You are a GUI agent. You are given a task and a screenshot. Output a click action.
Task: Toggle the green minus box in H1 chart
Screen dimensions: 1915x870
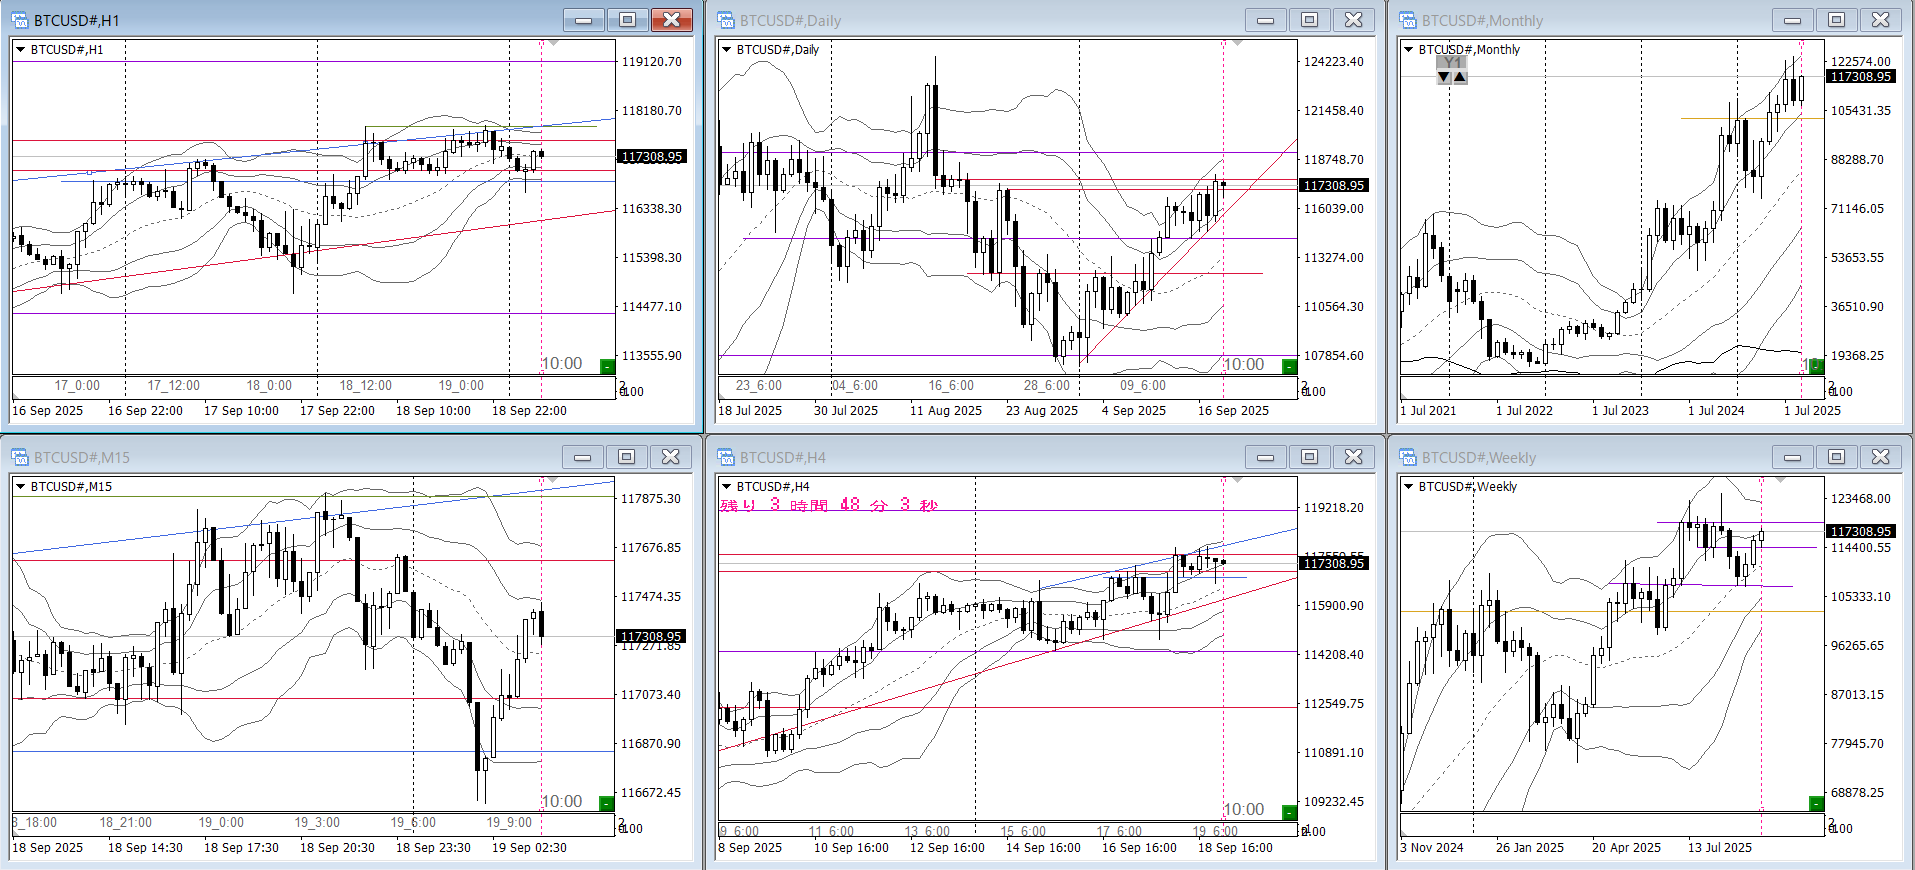[606, 366]
